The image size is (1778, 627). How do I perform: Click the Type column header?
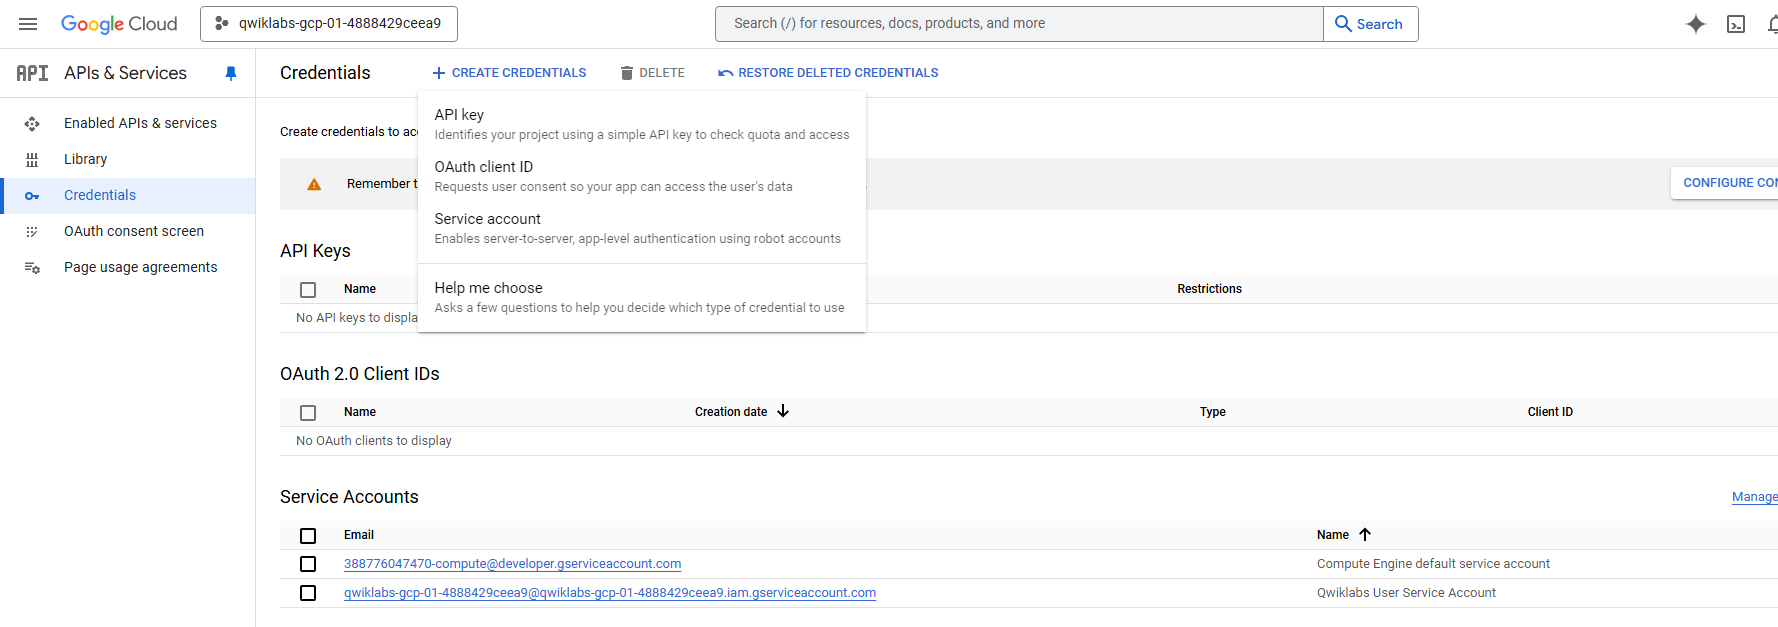point(1213,412)
